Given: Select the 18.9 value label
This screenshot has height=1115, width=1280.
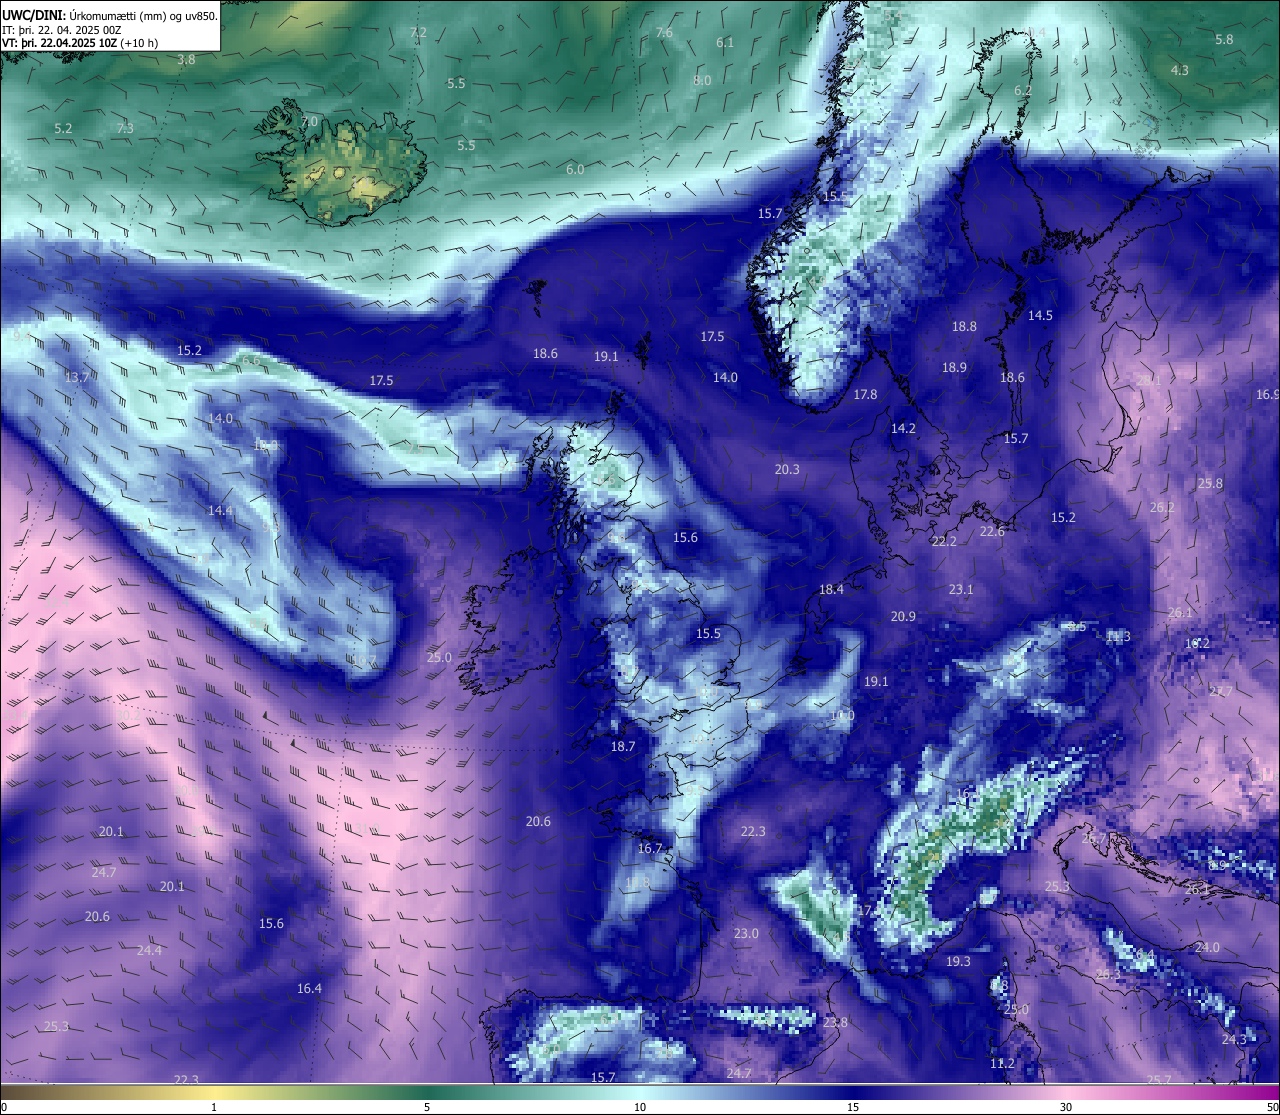Looking at the screenshot, I should (x=954, y=367).
